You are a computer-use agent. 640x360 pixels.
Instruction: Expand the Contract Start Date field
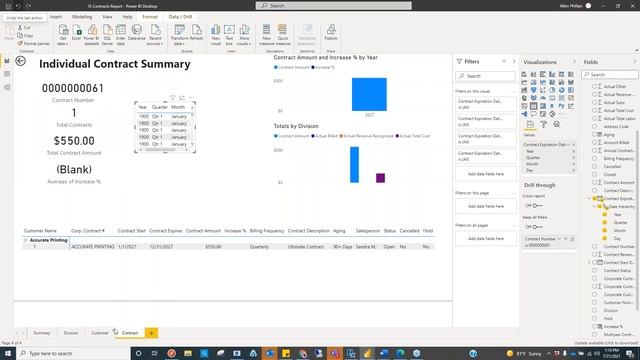tap(590, 262)
